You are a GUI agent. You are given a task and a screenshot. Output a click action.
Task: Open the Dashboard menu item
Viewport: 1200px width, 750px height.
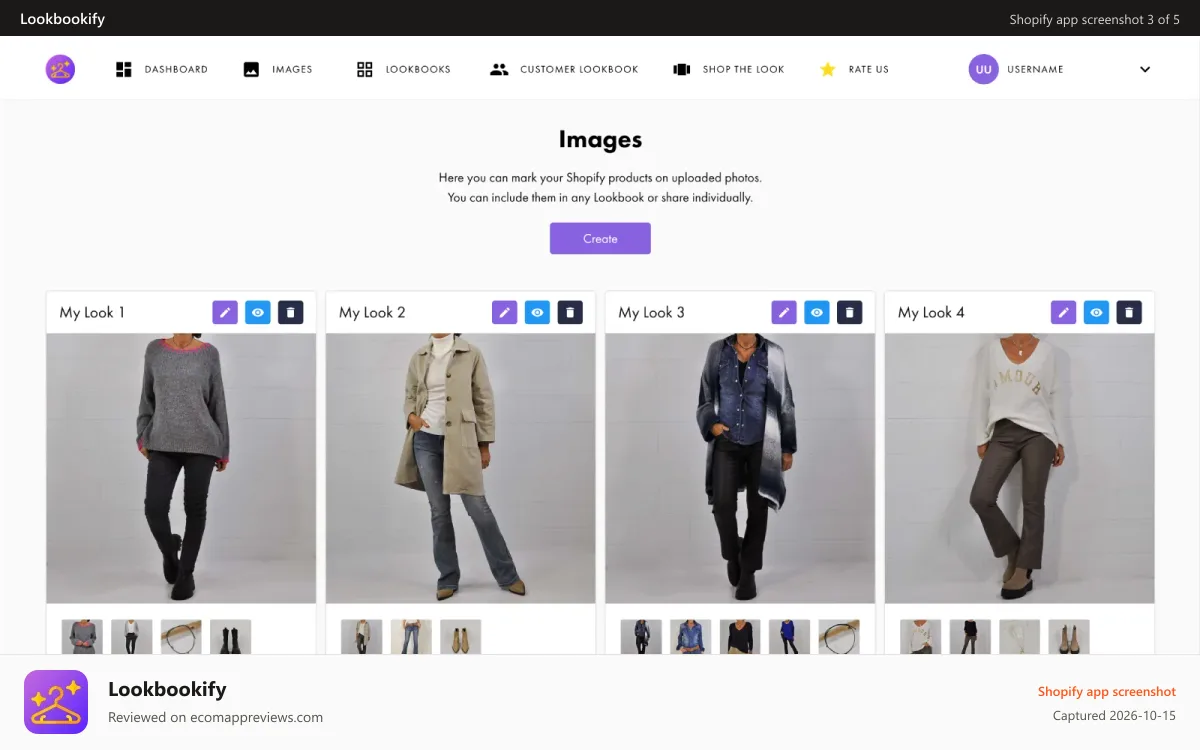click(162, 69)
